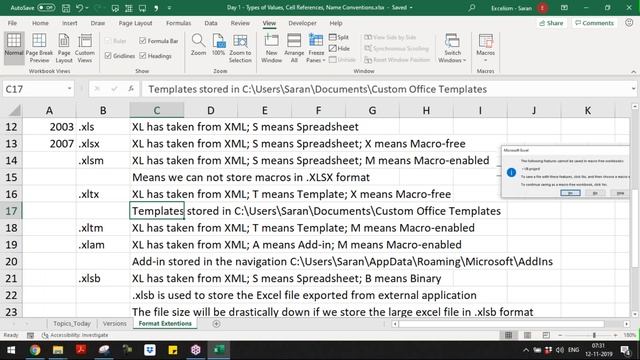Open File Explorer from taskbar
The height and width of the screenshot is (360, 640).
coord(58,350)
